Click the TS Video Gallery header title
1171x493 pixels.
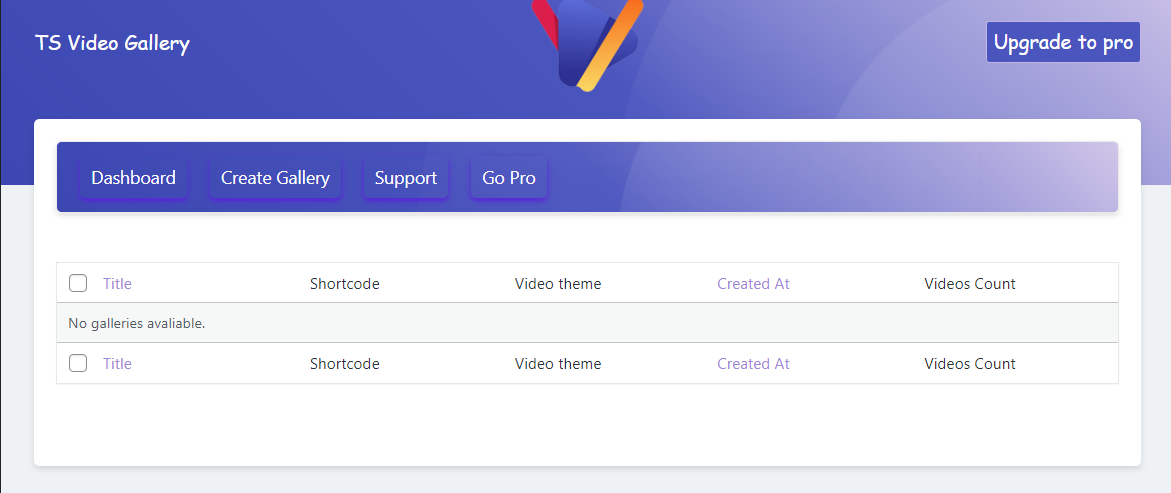(112, 43)
